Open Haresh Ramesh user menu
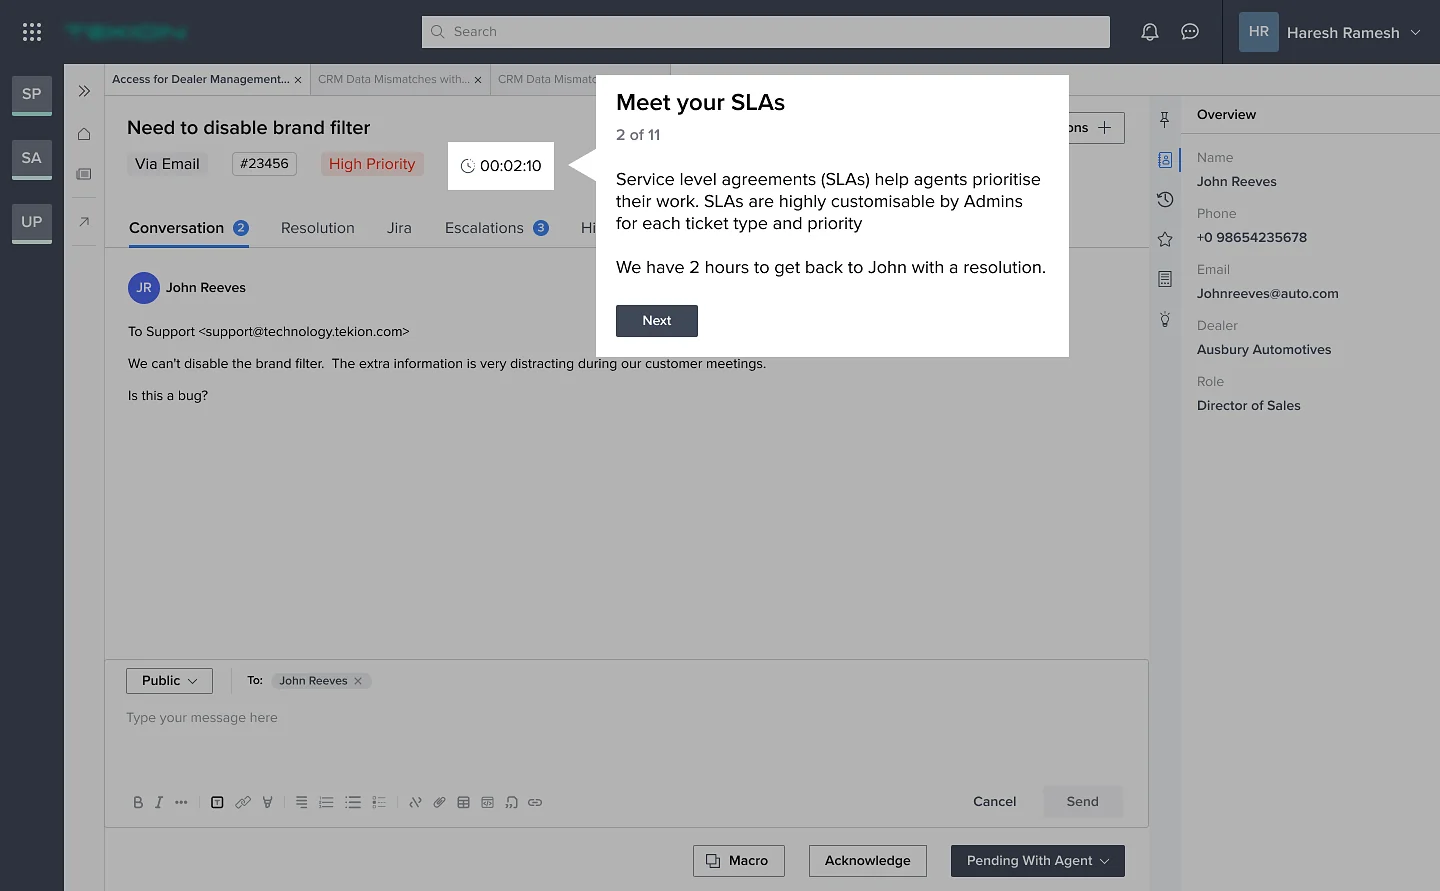Image resolution: width=1440 pixels, height=891 pixels. click(x=1330, y=32)
